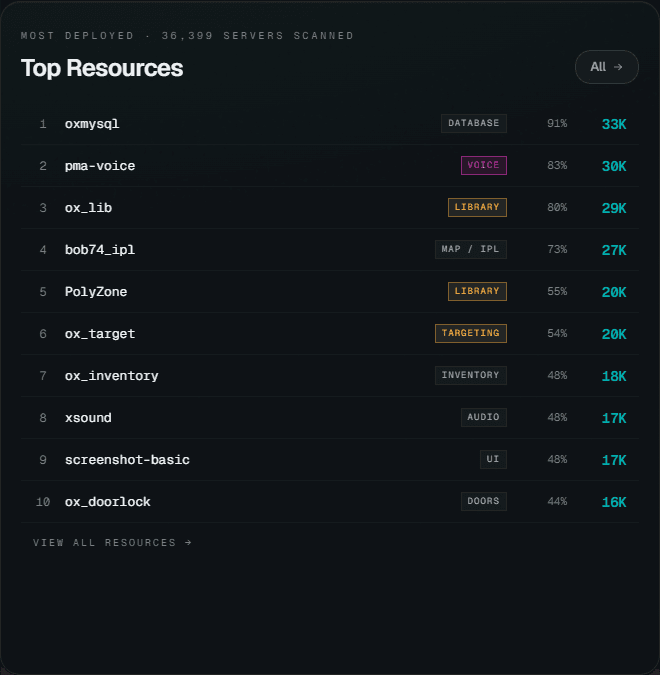The image size is (660, 675).
Task: Click the 44% share value
Action: [557, 502]
